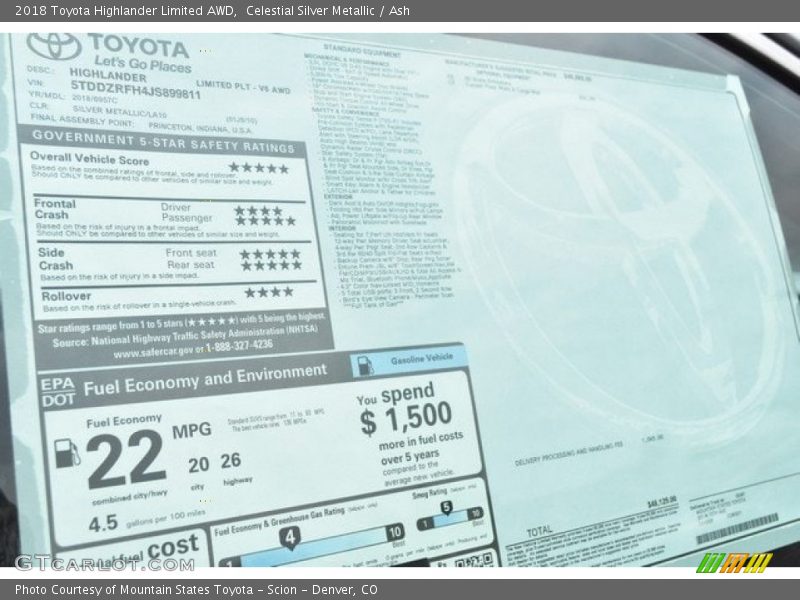Select the Front seat side crash stars
The image size is (800, 600).
pyautogui.click(x=270, y=254)
